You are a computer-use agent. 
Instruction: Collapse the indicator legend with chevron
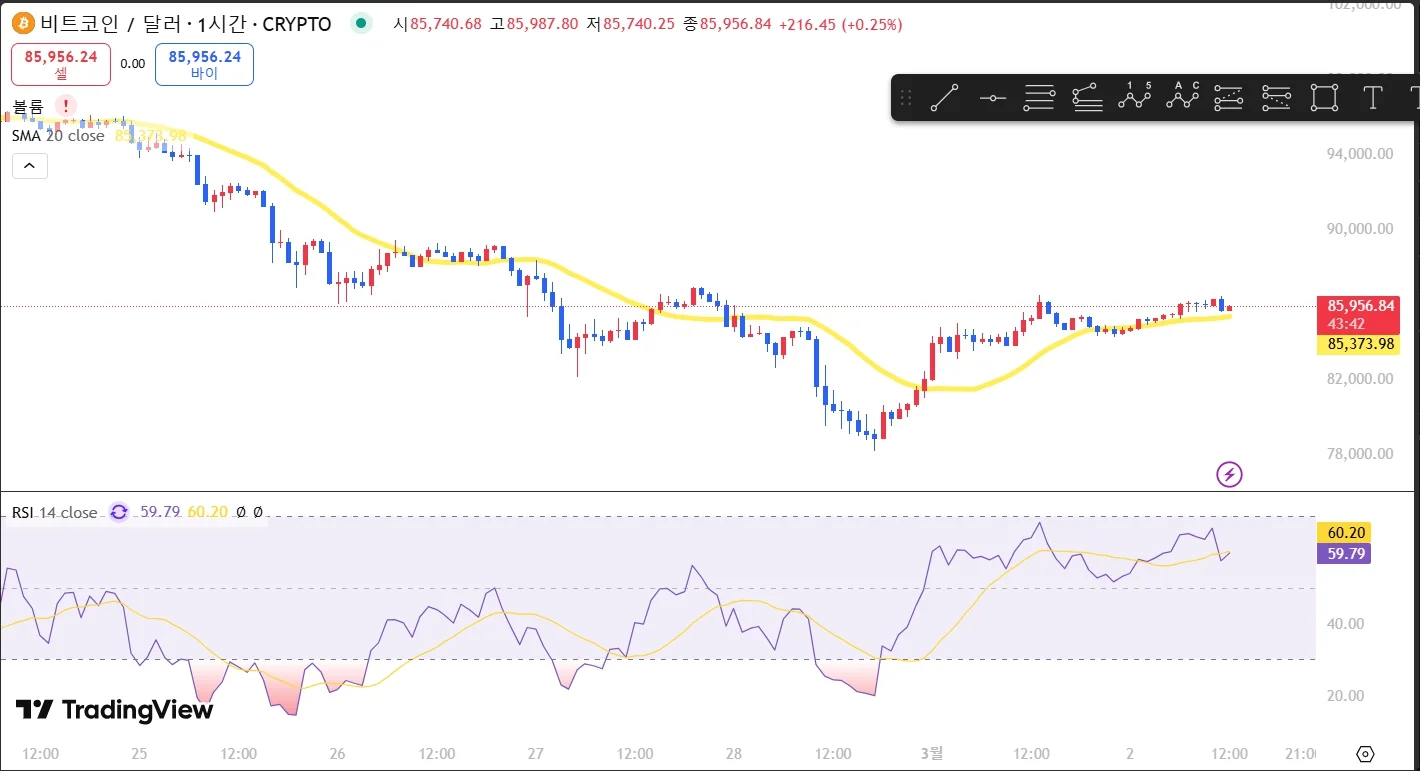(29, 165)
